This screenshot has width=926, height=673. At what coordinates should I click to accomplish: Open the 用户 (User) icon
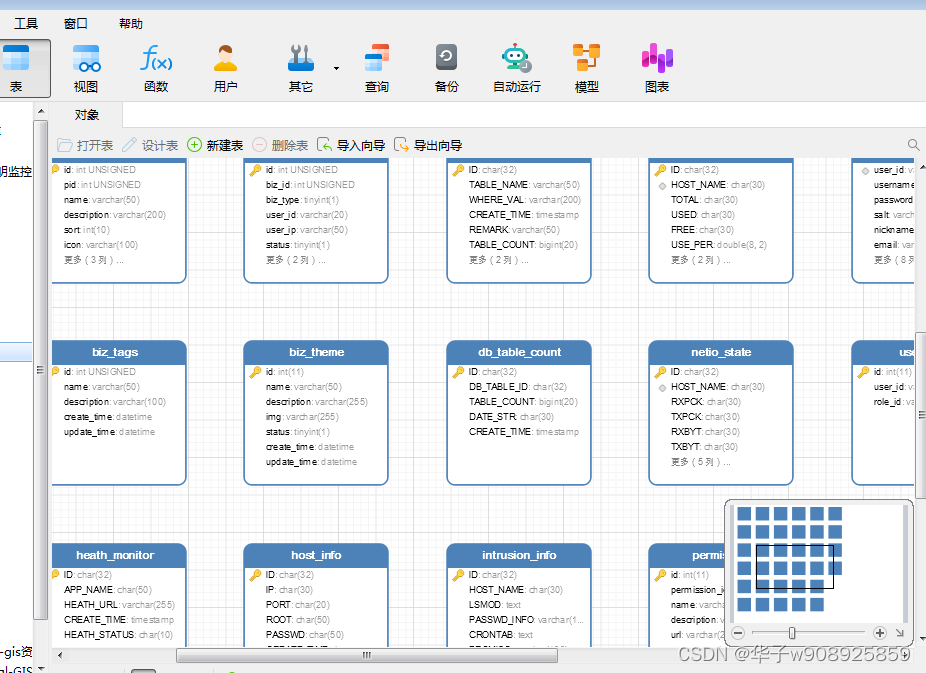click(226, 66)
